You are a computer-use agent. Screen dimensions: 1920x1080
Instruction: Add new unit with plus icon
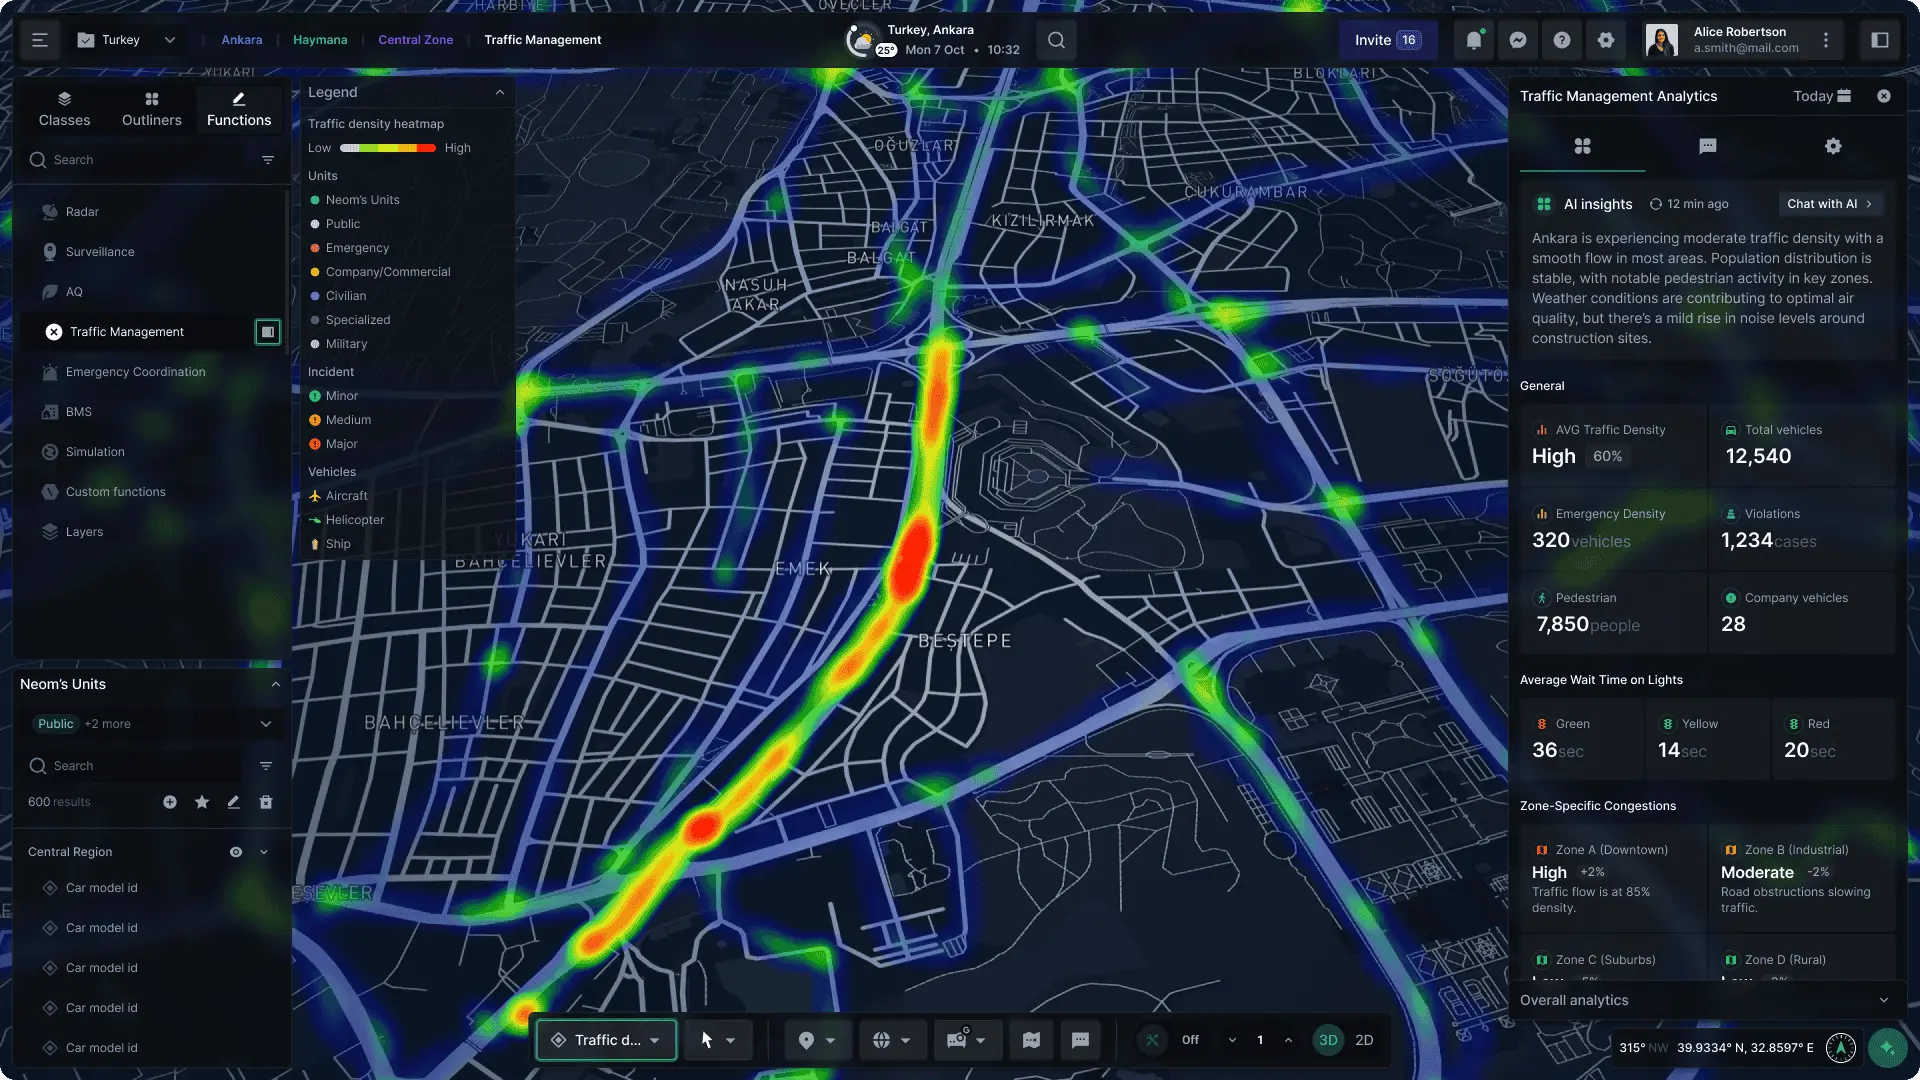click(x=170, y=802)
